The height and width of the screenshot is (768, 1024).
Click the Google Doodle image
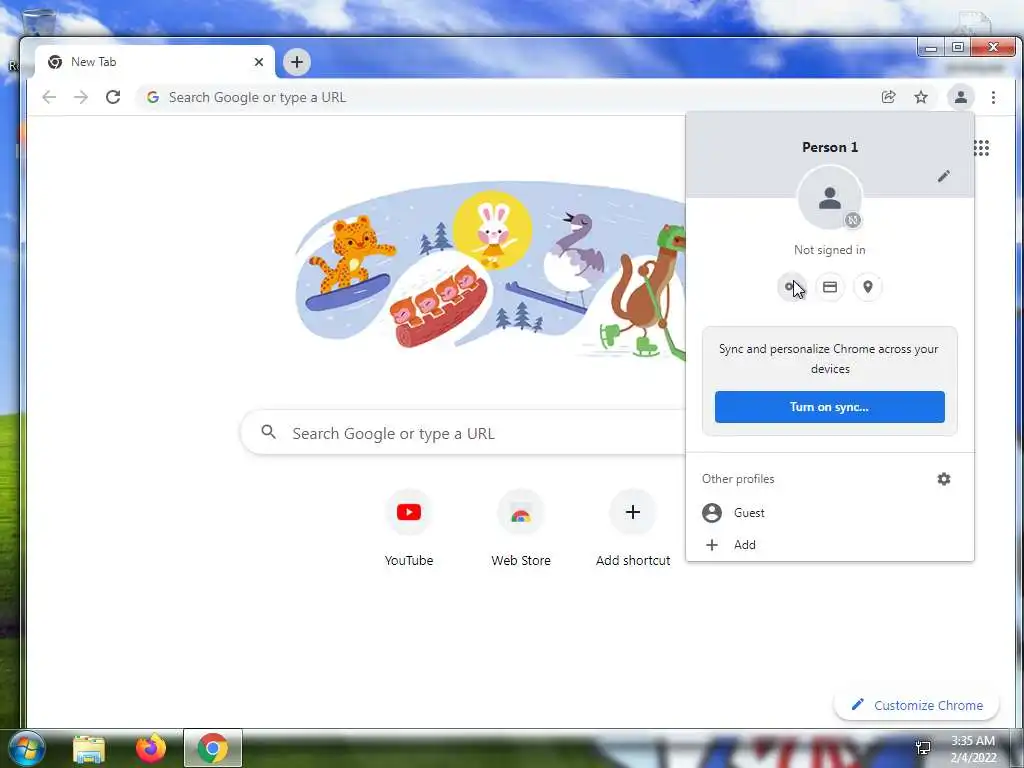coord(490,271)
